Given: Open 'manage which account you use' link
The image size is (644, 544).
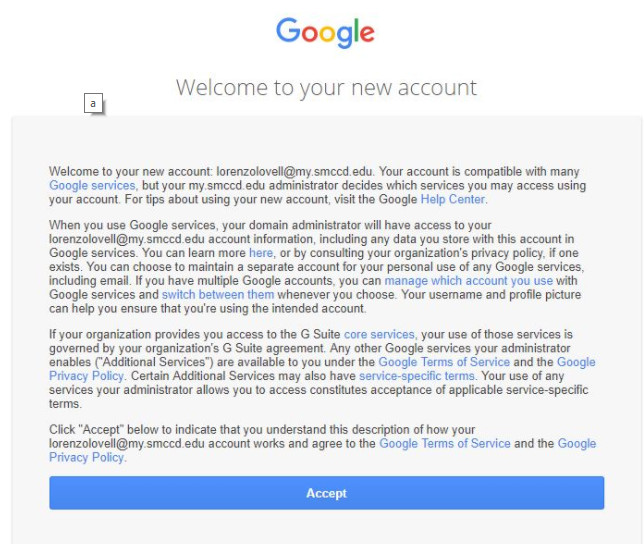Looking at the screenshot, I should point(469,281).
